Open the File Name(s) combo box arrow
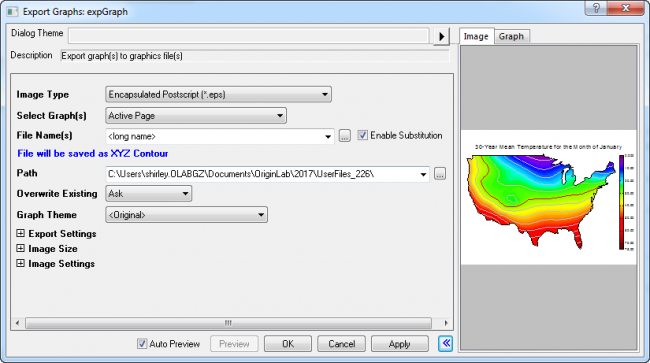650x363 pixels. tap(327, 136)
